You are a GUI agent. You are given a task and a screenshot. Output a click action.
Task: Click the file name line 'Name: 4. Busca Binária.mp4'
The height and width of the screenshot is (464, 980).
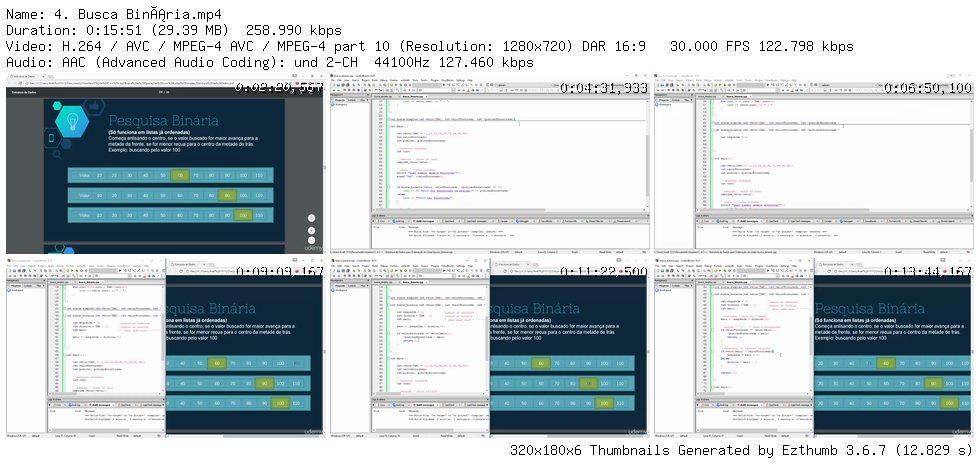tap(112, 14)
